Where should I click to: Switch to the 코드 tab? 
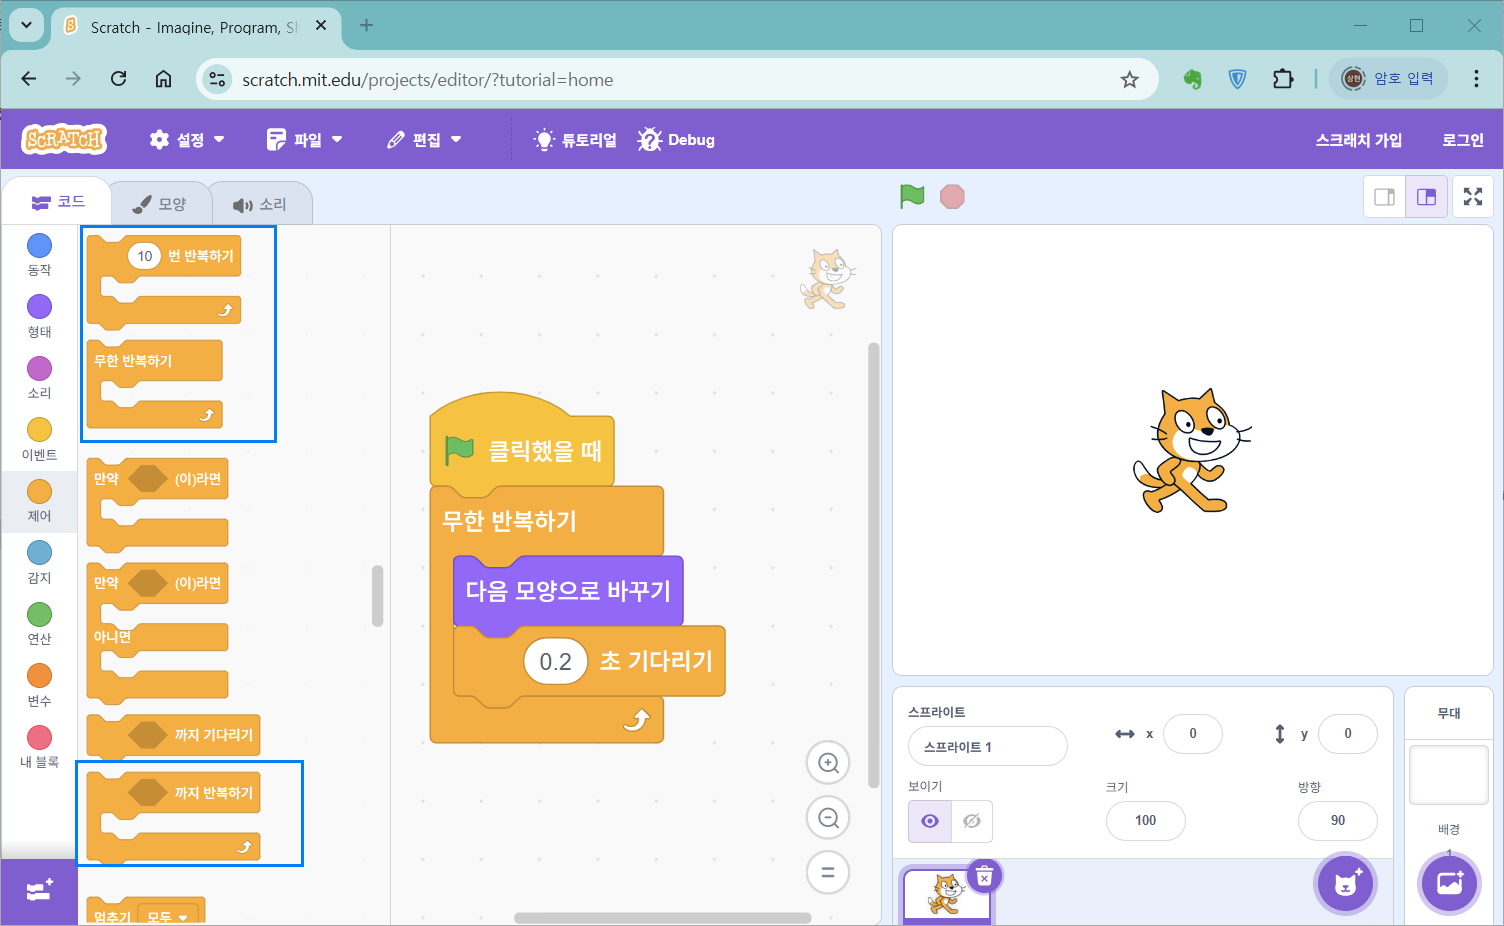[58, 202]
